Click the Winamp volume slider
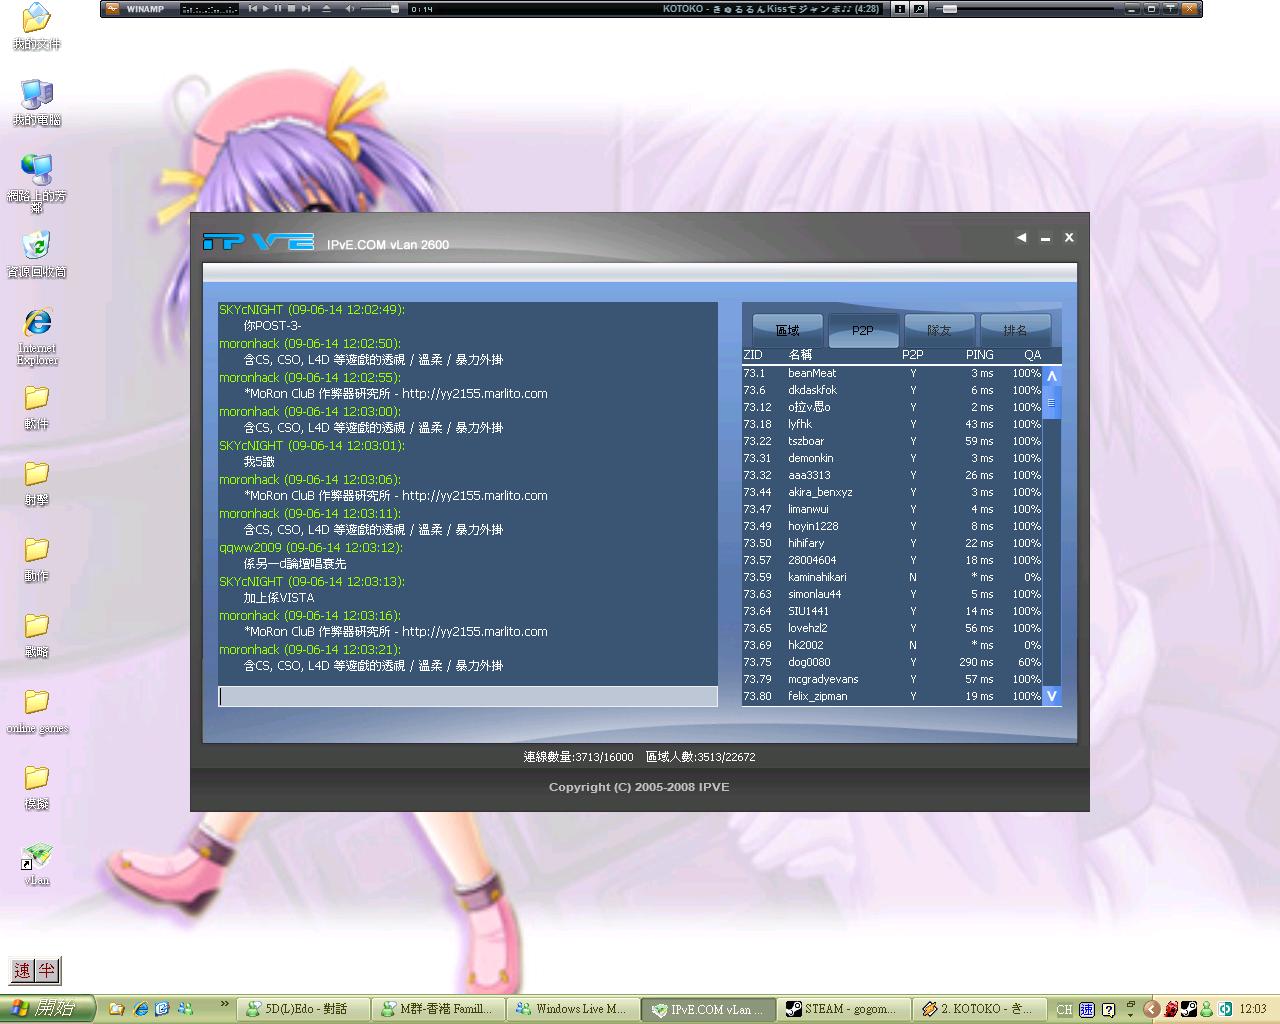 pyautogui.click(x=378, y=9)
